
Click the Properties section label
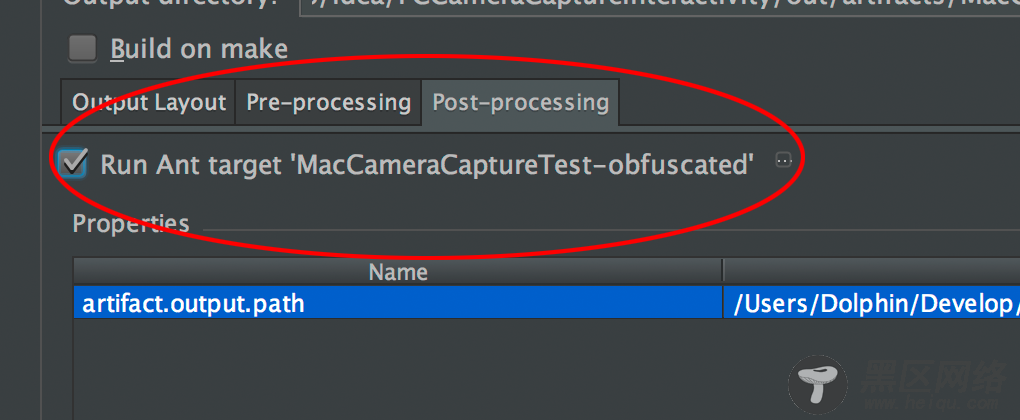click(x=131, y=224)
